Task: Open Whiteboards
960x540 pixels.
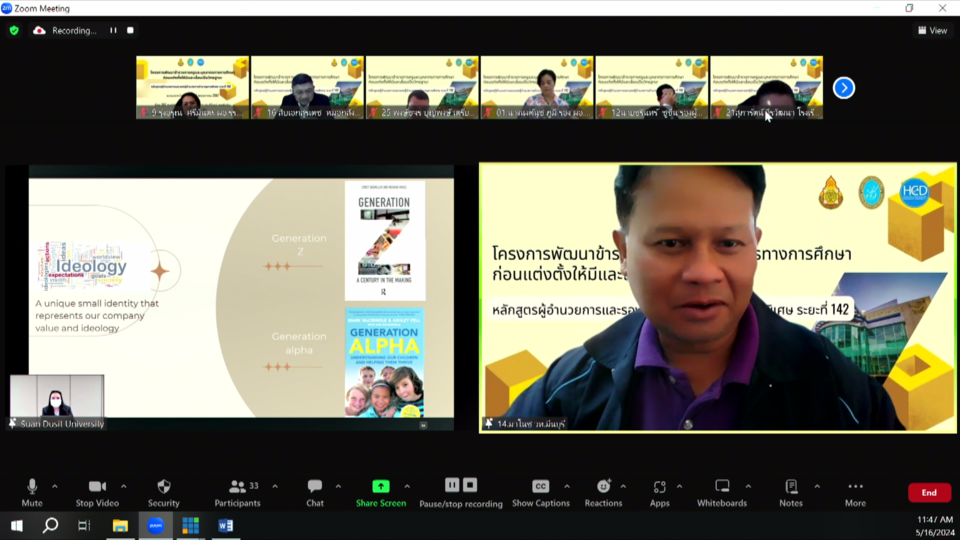Action: pos(722,493)
